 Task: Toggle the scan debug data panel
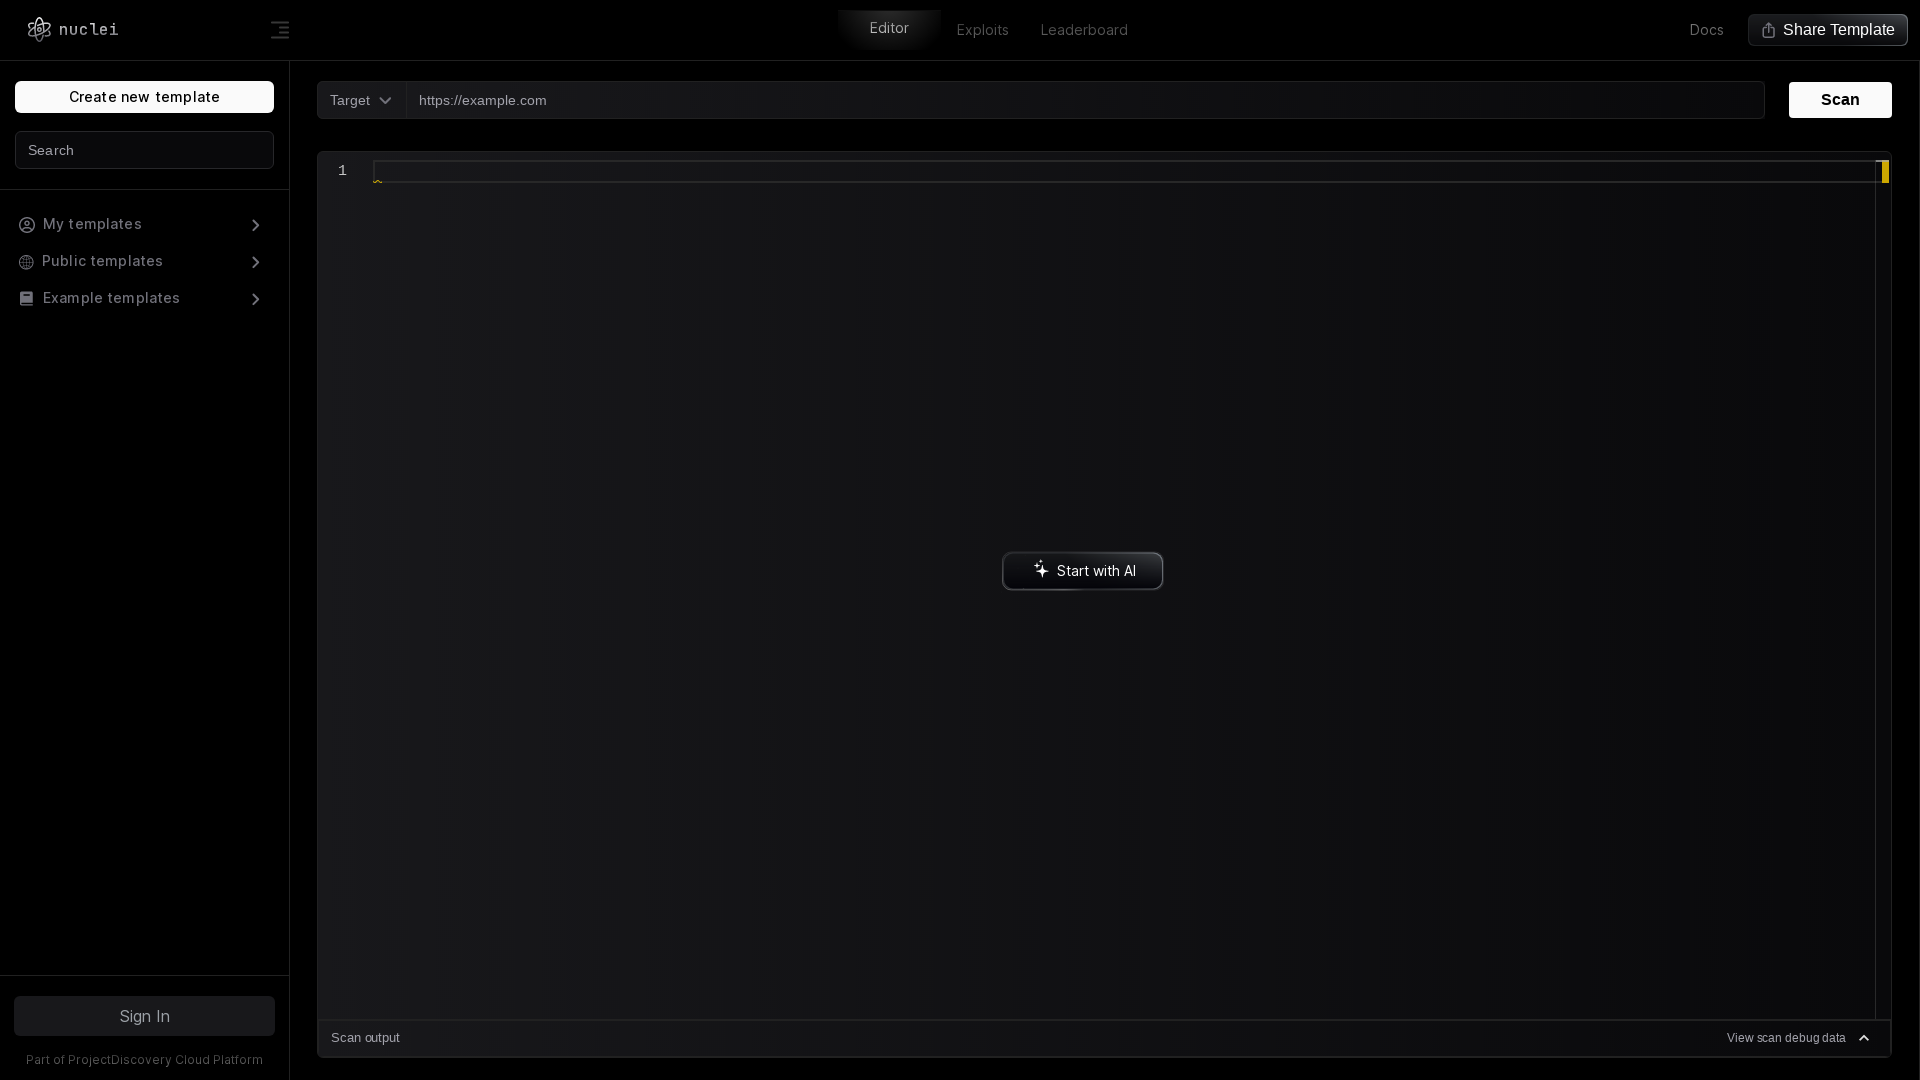pos(1800,1038)
